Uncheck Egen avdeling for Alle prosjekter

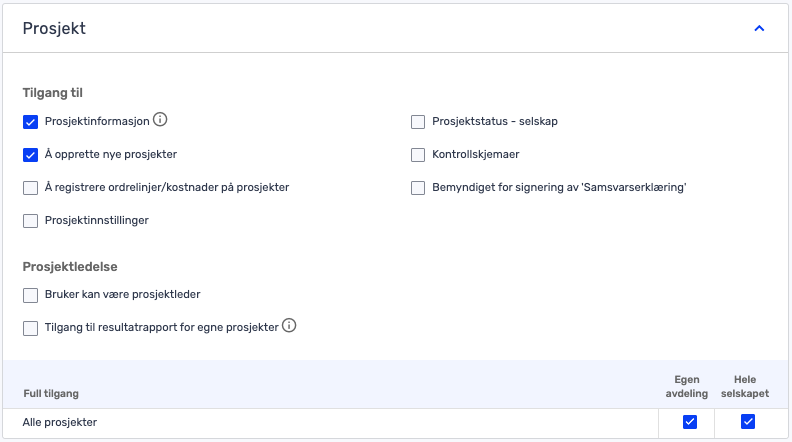690,422
